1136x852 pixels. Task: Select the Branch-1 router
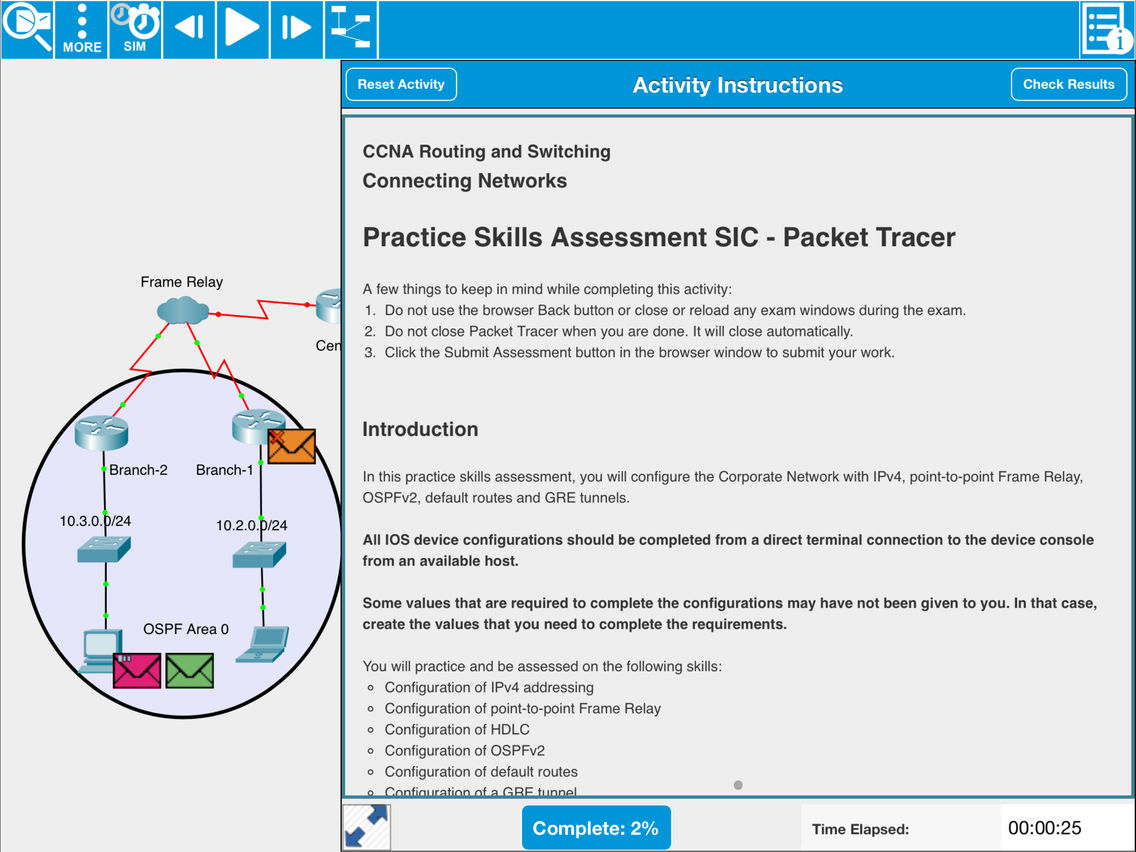(x=255, y=426)
